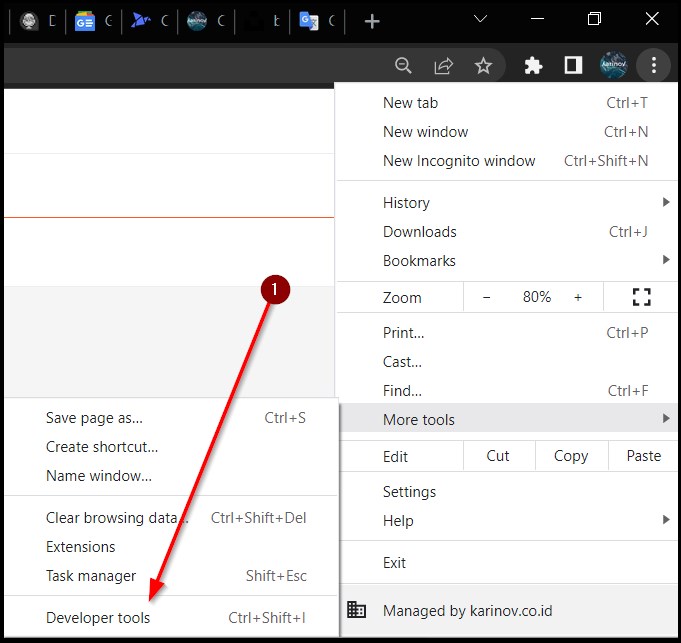This screenshot has height=643, width=681.
Task: Click the share page icon
Action: coord(443,66)
